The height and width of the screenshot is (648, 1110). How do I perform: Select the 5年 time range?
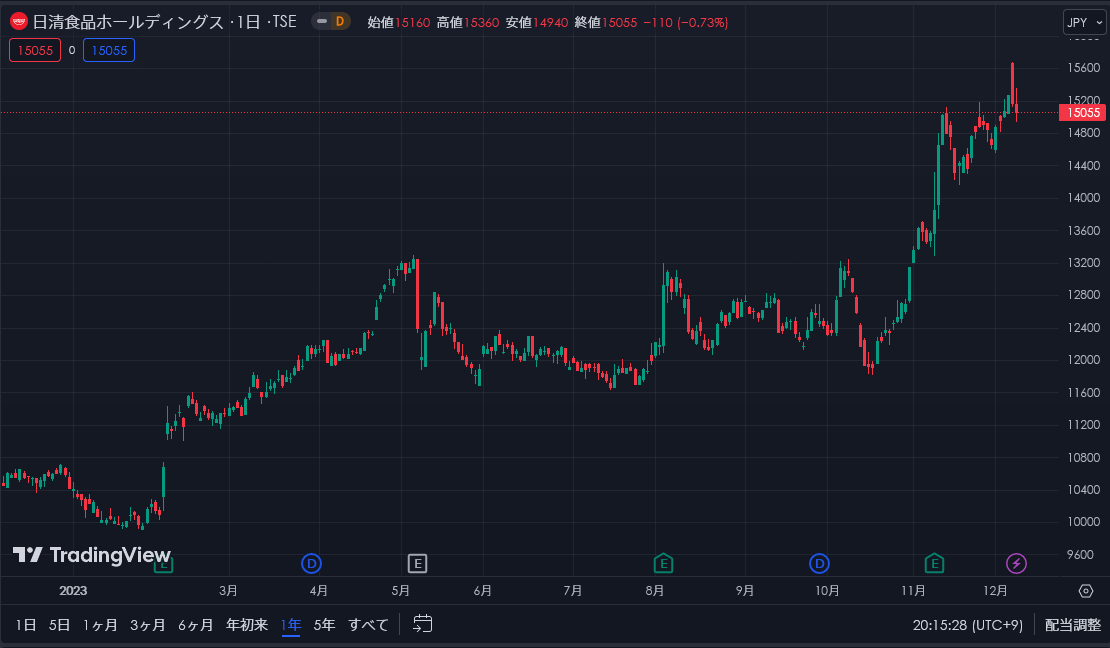click(324, 625)
